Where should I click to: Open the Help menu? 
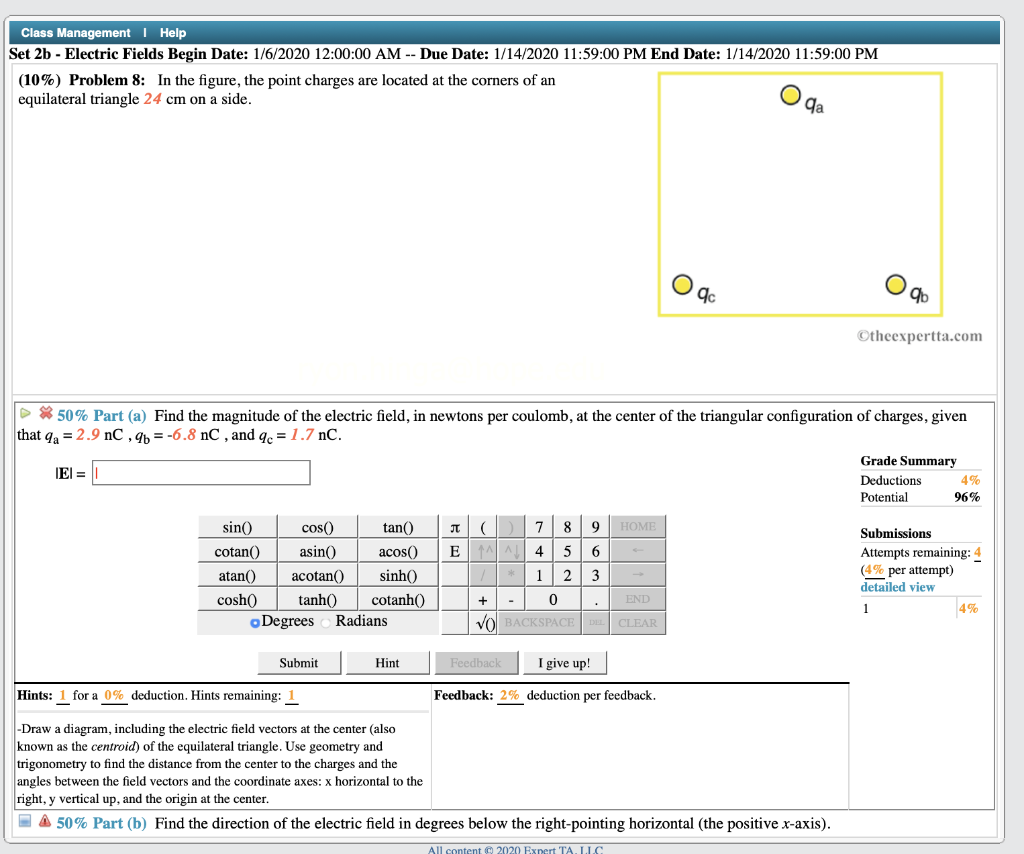[173, 32]
